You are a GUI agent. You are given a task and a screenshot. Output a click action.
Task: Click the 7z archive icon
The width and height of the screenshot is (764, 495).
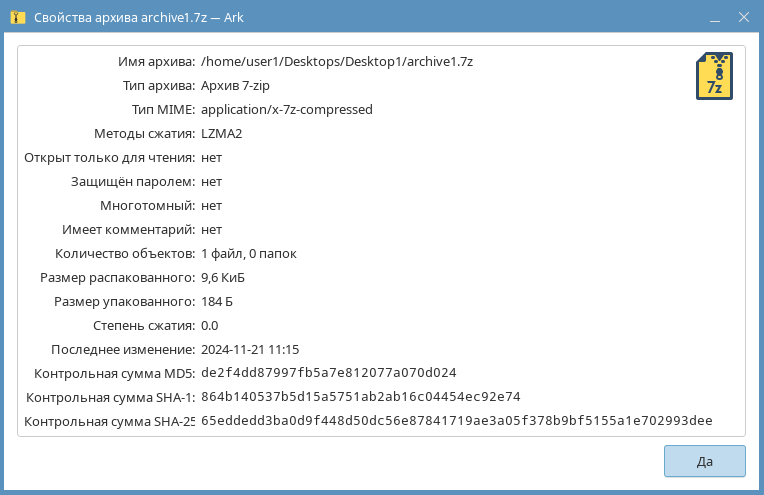713,76
